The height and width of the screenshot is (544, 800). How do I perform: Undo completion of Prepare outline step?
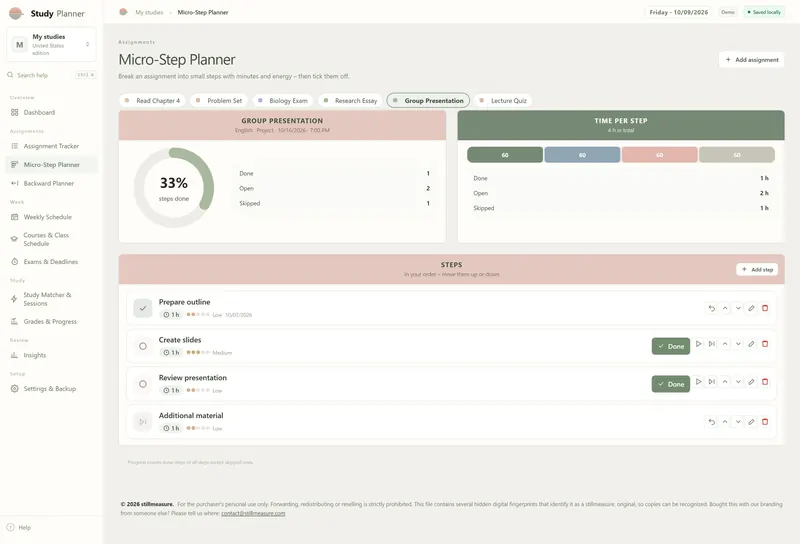click(712, 308)
